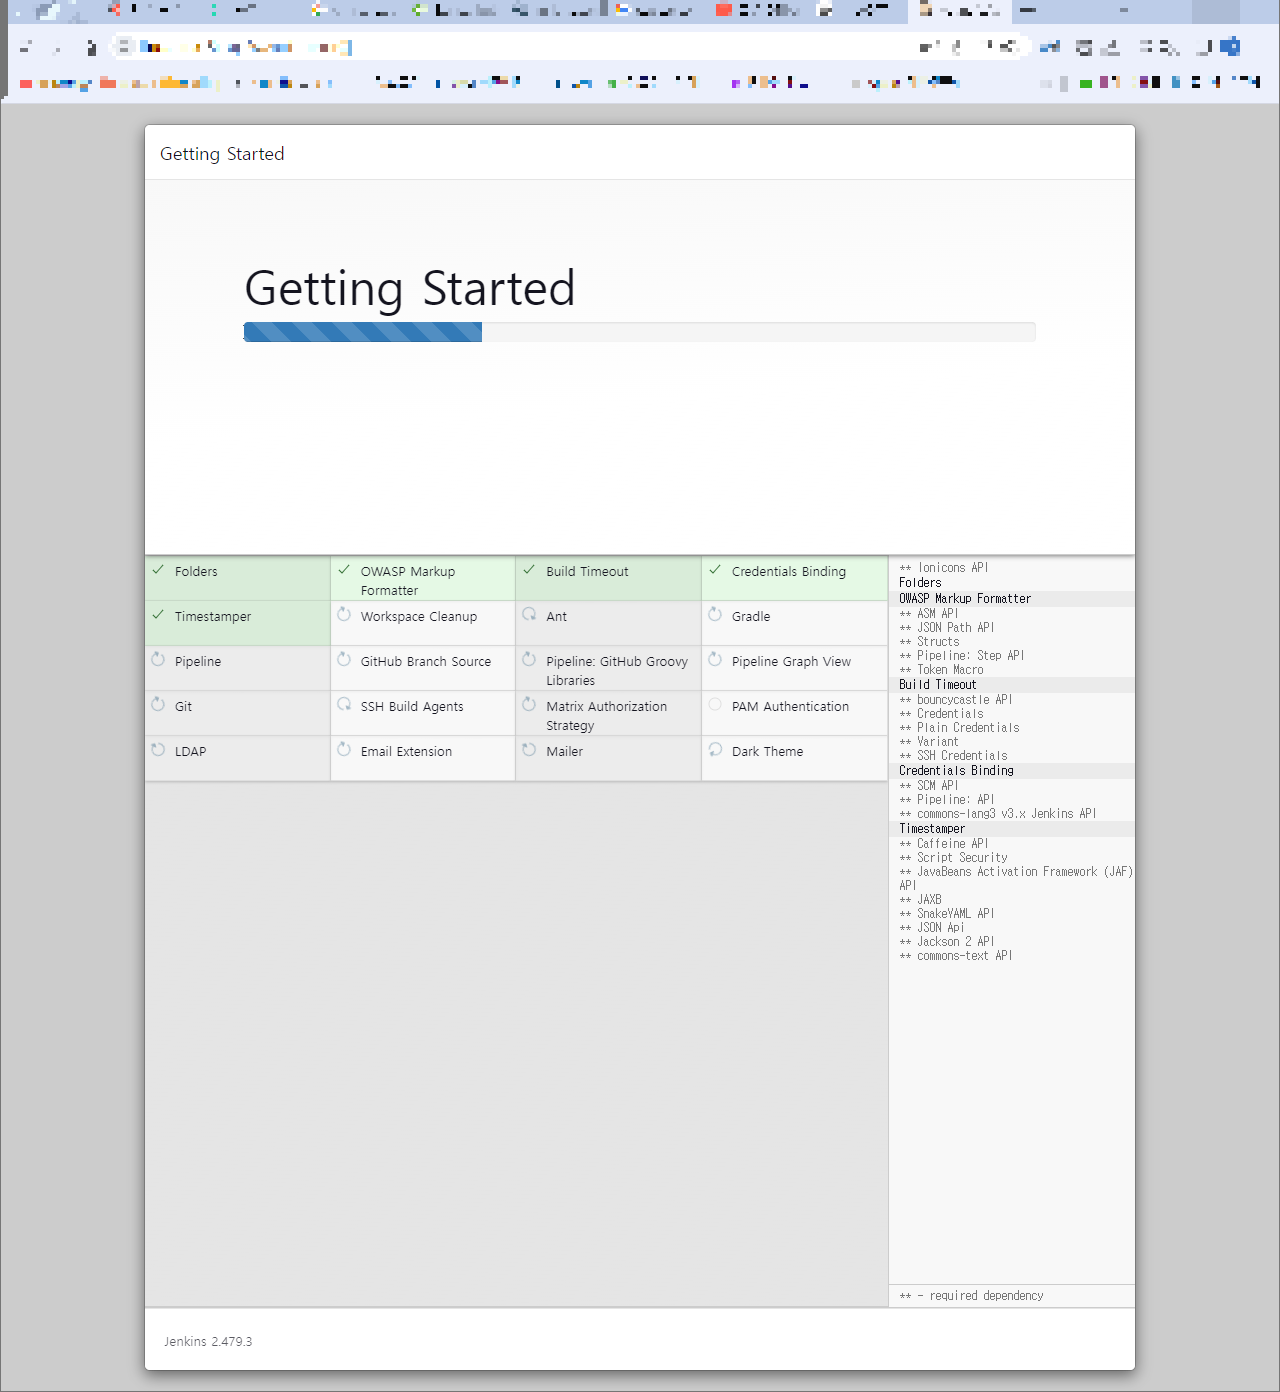Click the 'Pipeline Graph View' plugin name
The image size is (1280, 1392).
(x=791, y=661)
